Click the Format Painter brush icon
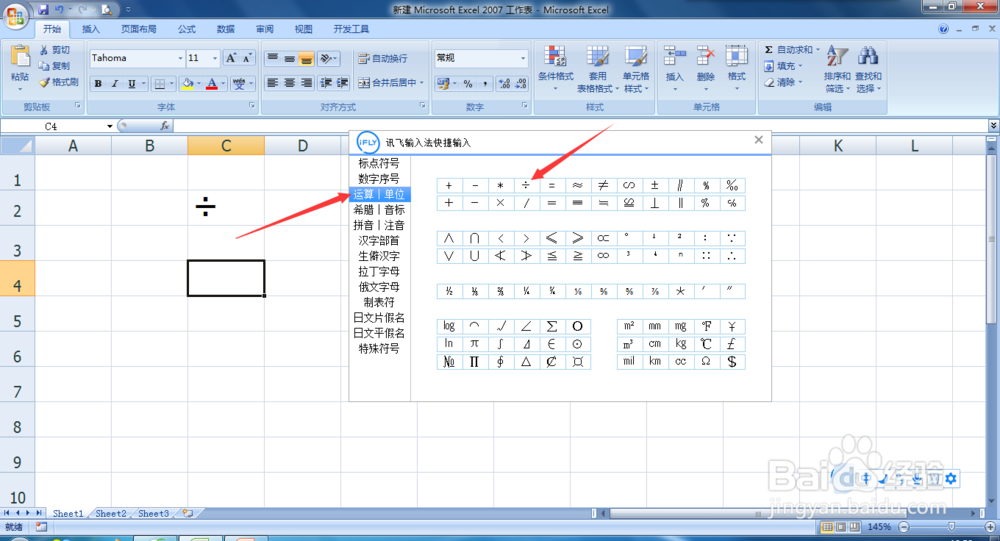The width and height of the screenshot is (1000, 541). point(44,82)
